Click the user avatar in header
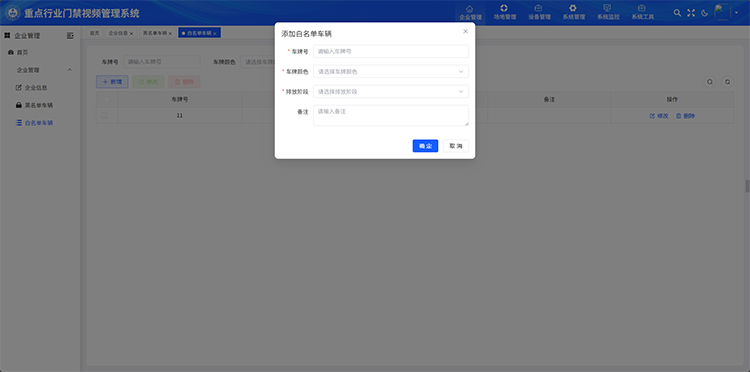Viewport: 750px width, 372px height. point(722,12)
